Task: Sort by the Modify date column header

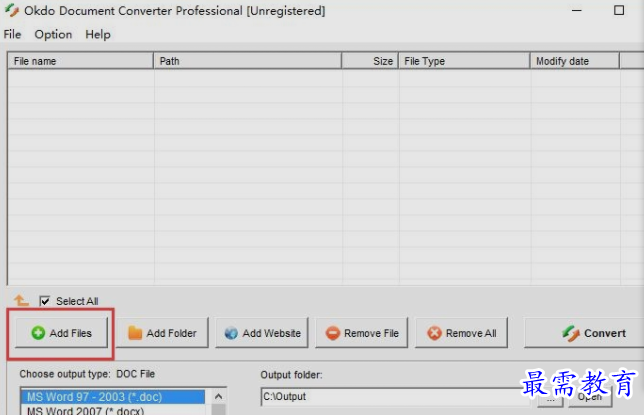Action: click(575, 61)
